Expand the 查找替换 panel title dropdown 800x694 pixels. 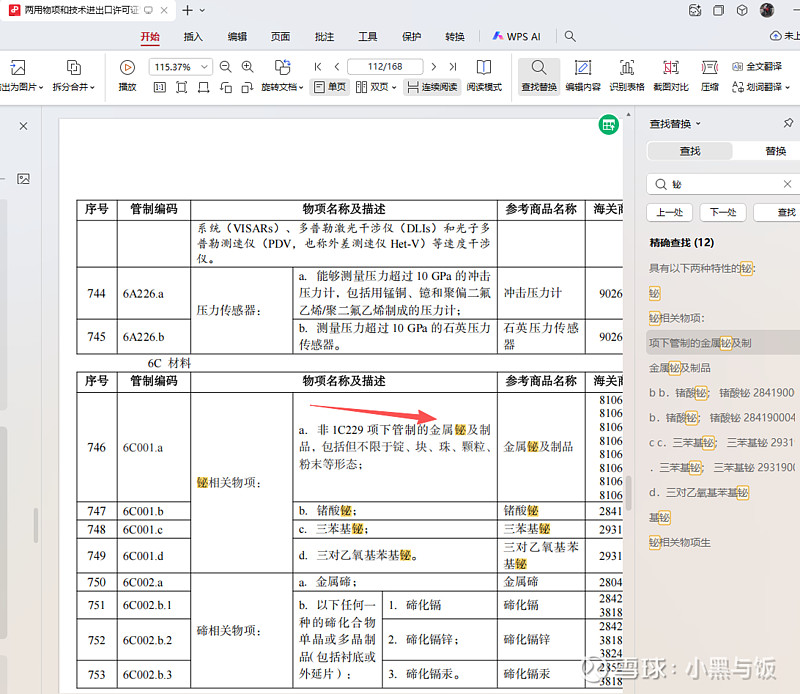pos(698,124)
